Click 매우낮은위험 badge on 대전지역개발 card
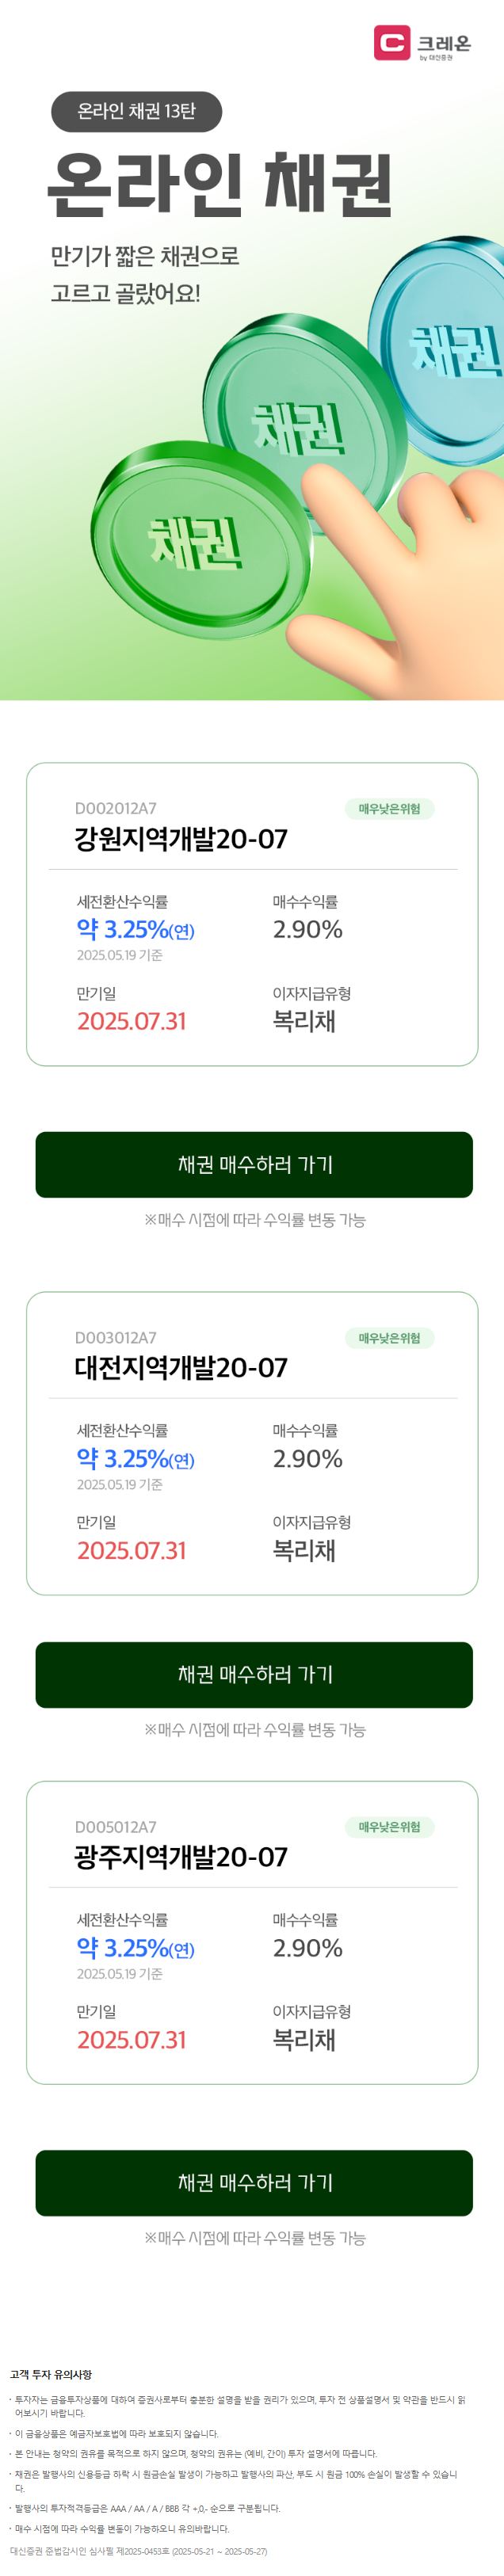Image resolution: width=504 pixels, height=2576 pixels. tap(389, 1337)
